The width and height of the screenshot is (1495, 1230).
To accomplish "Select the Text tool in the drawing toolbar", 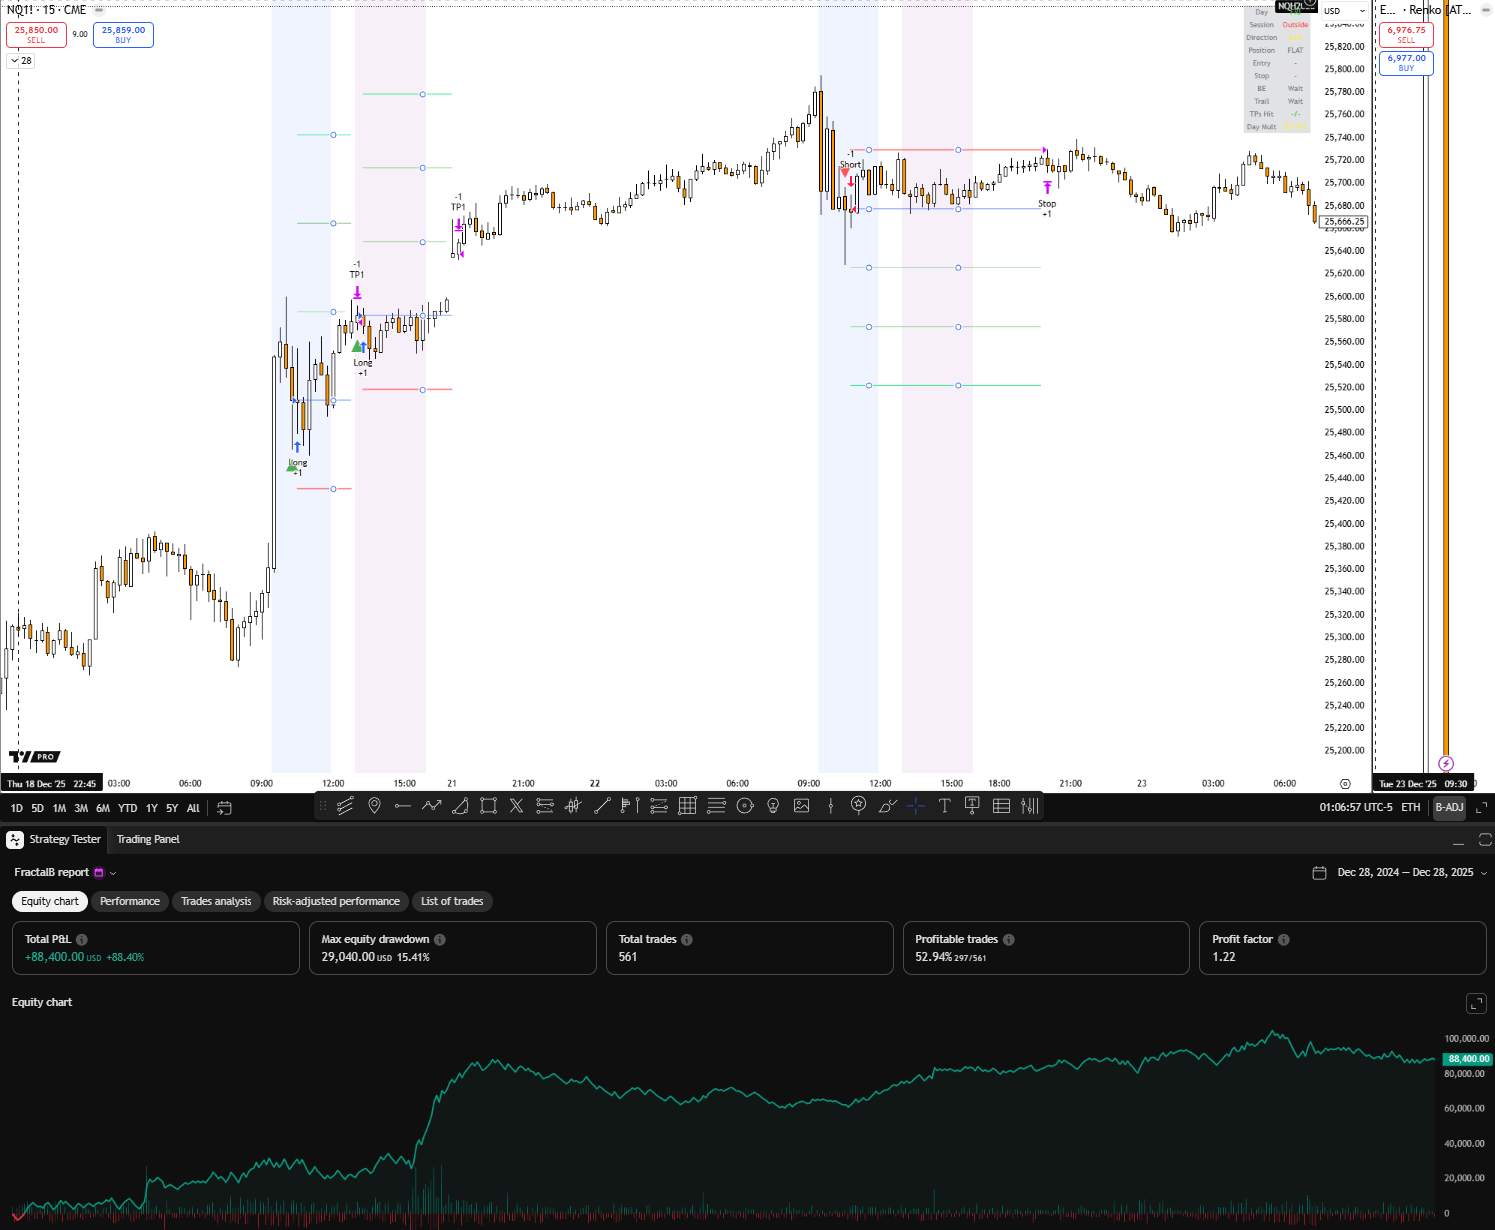I will click(x=944, y=806).
